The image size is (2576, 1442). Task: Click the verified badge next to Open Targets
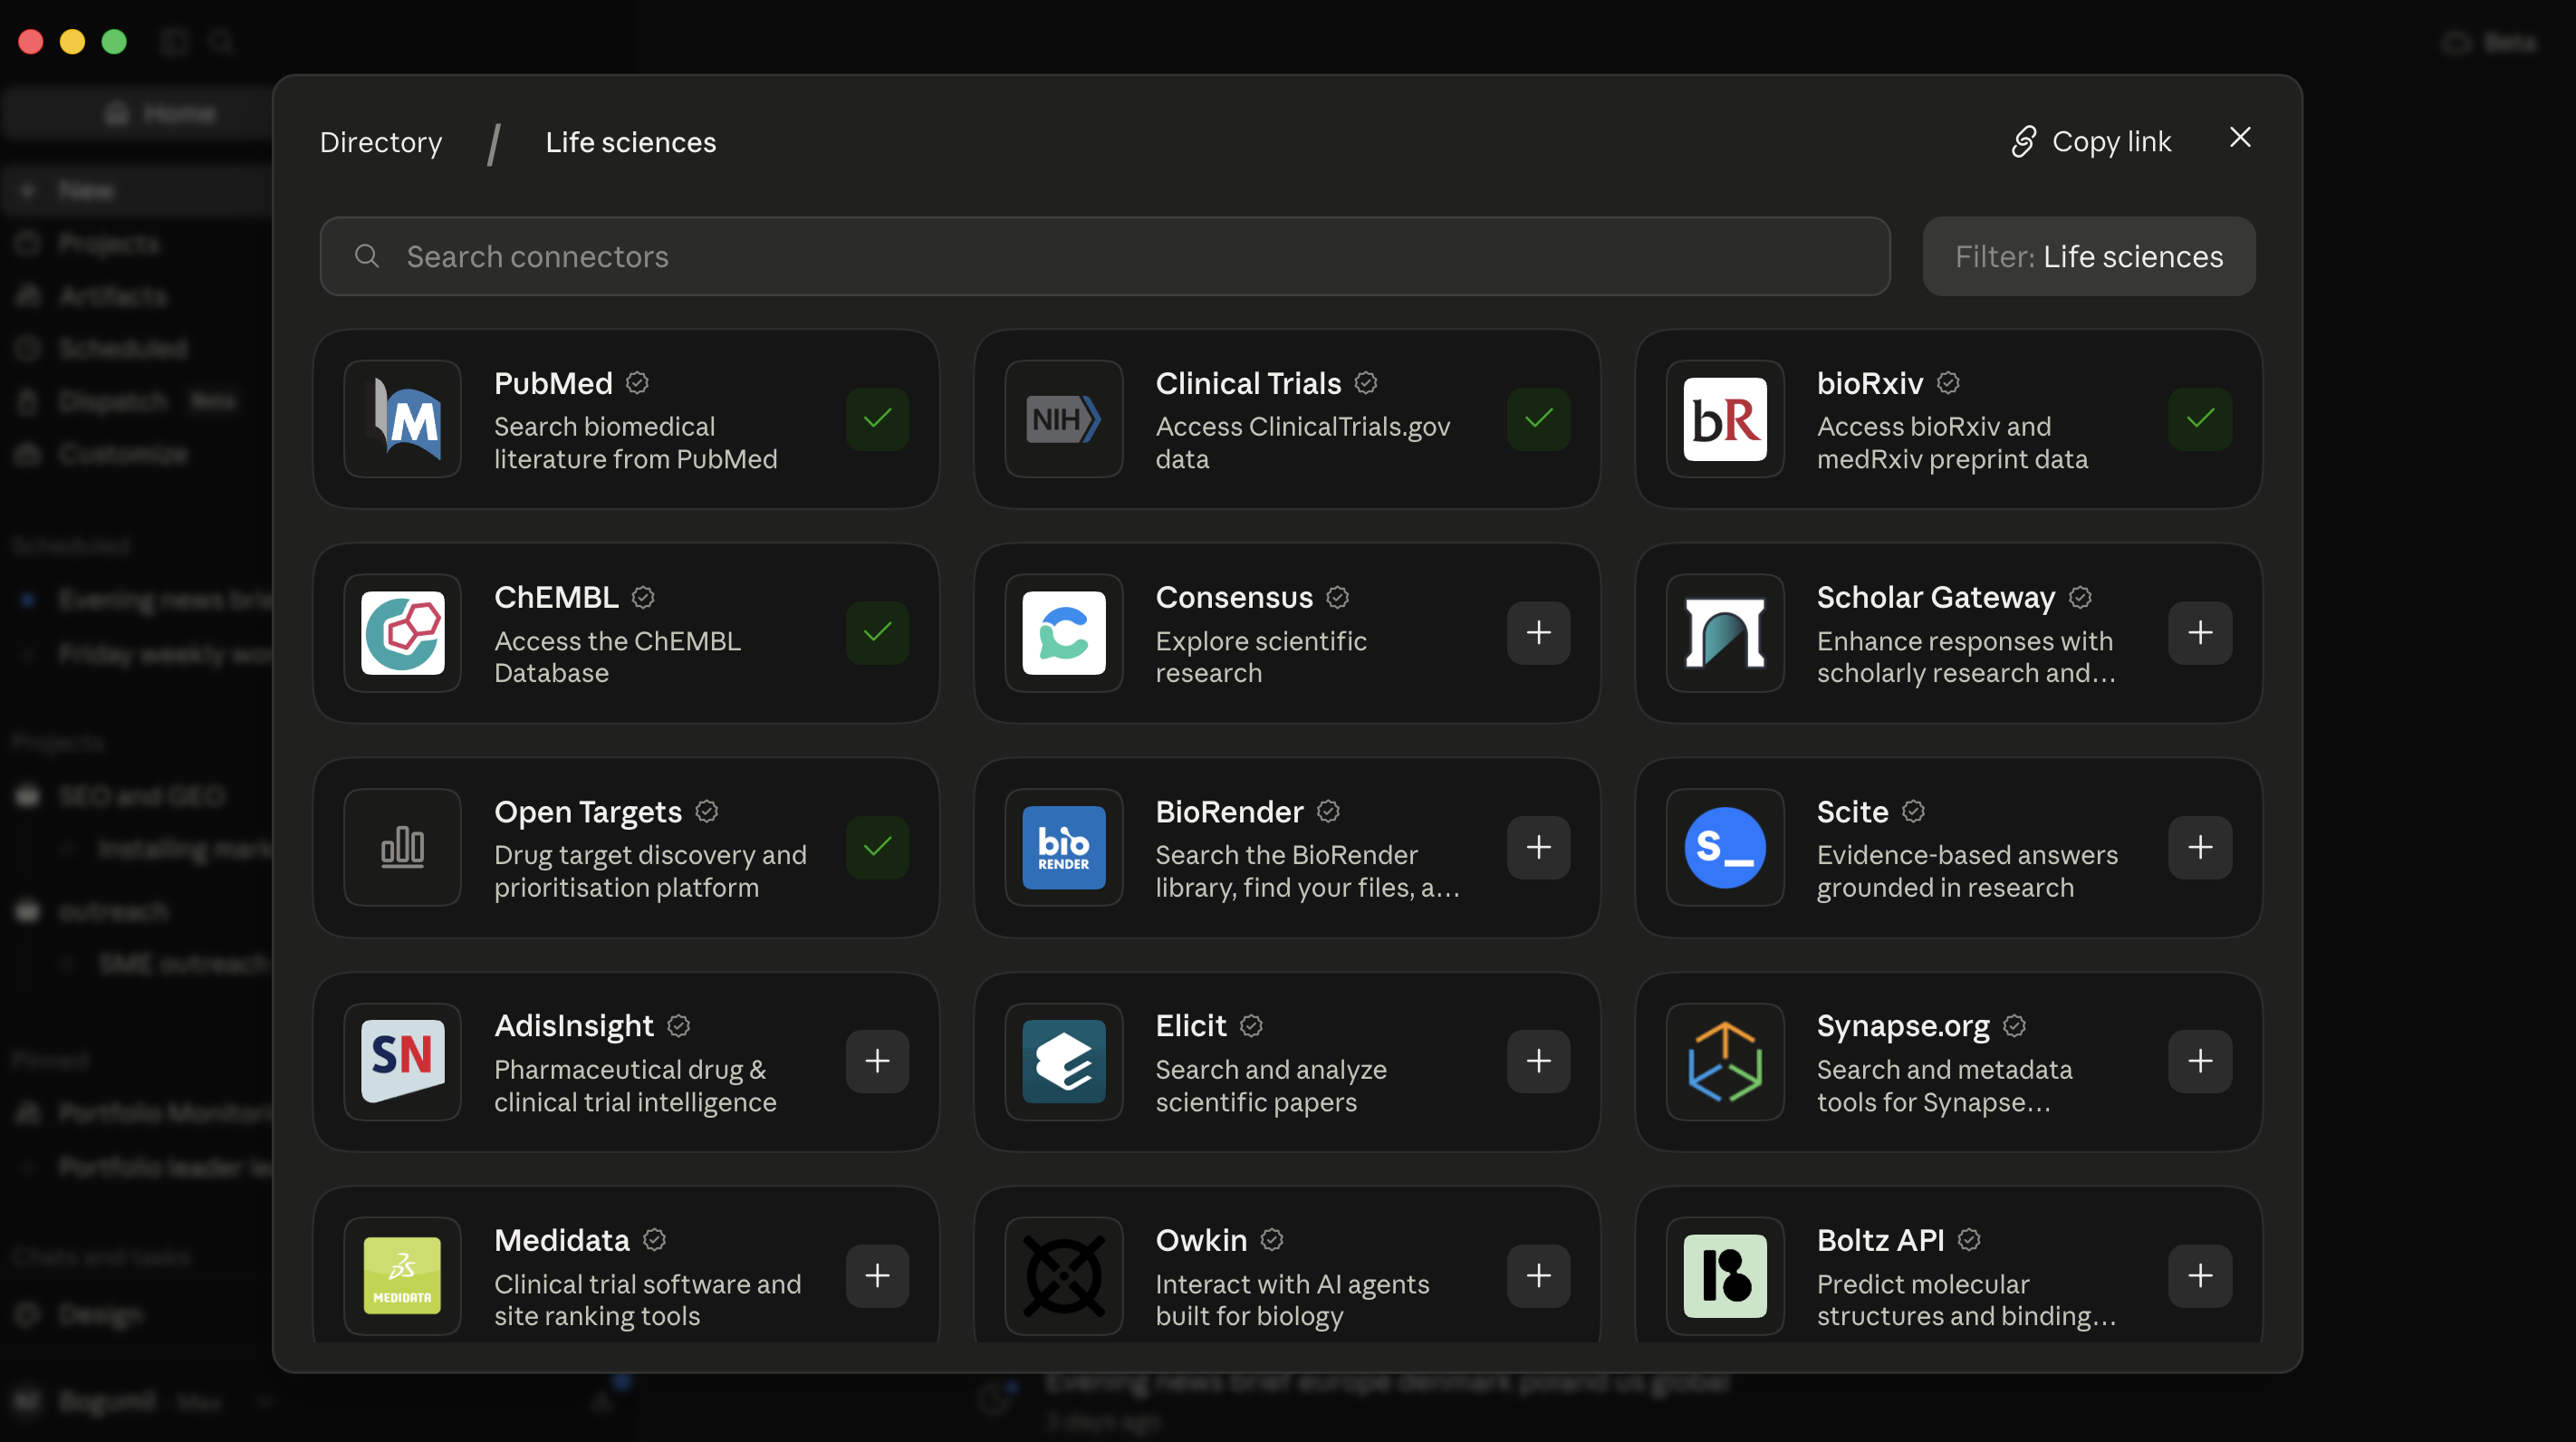[707, 811]
